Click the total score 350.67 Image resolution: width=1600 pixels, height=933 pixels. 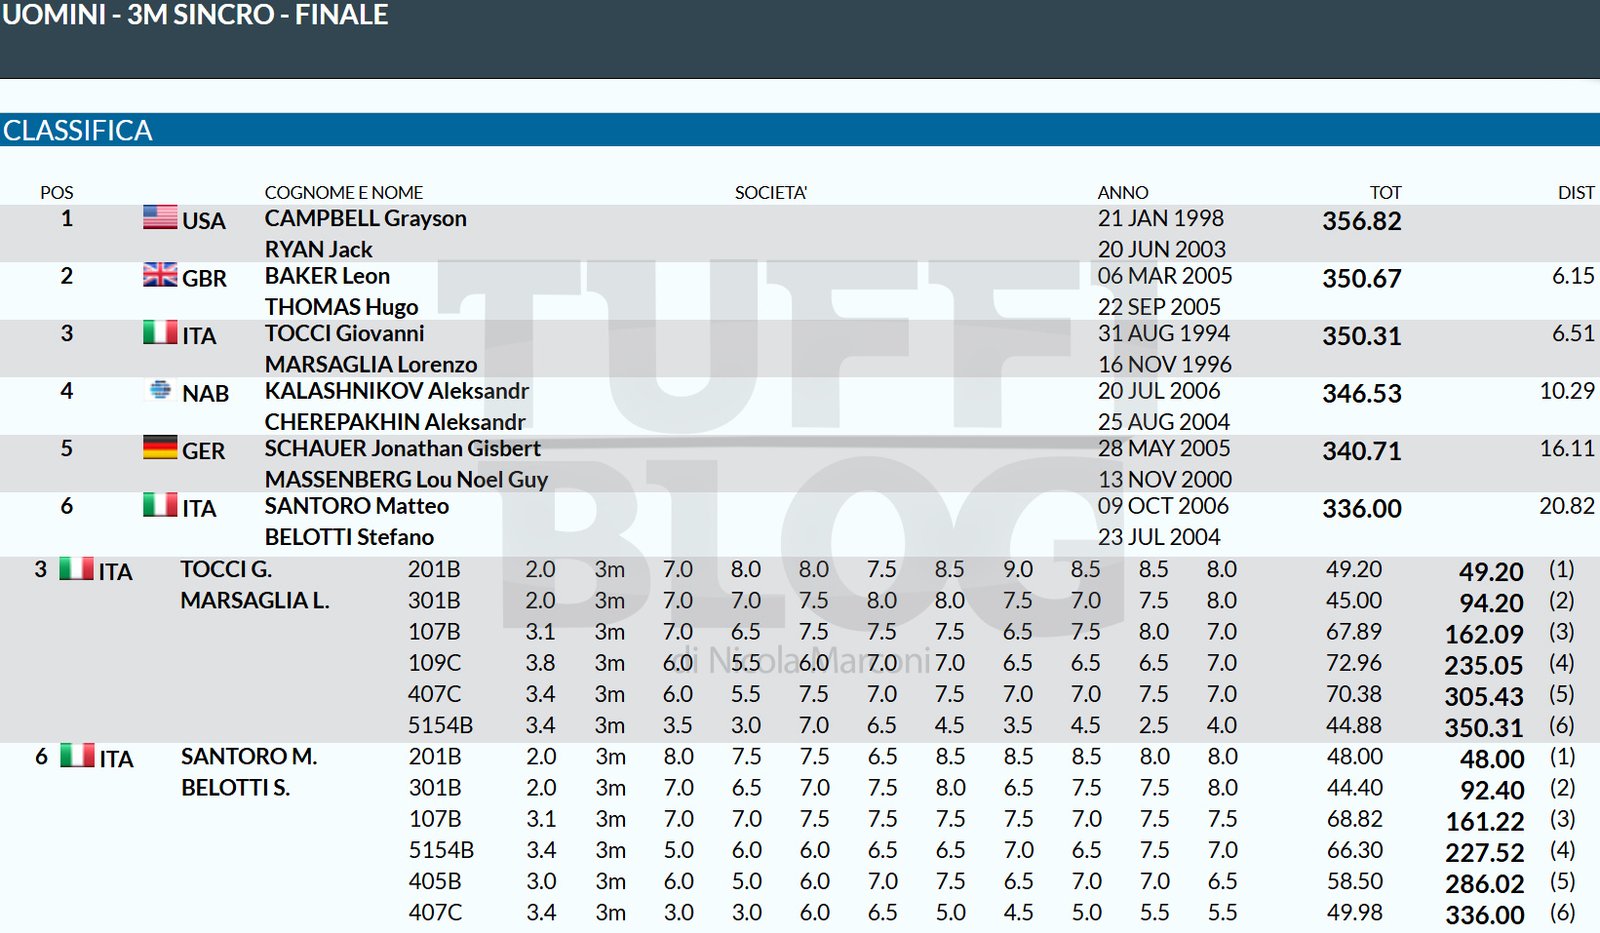coord(1362,278)
